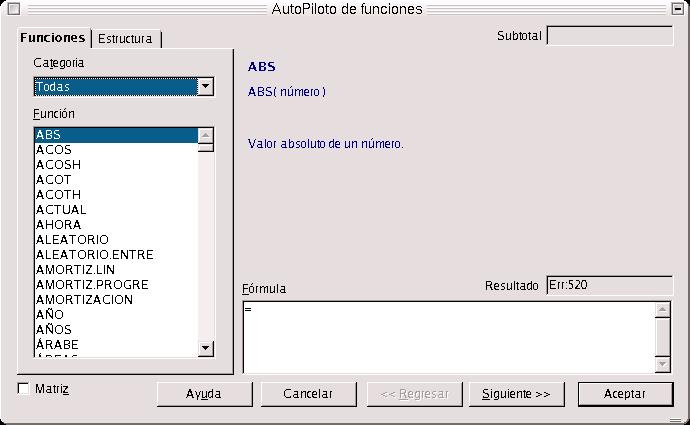
Task: Click the title bar minimize icon
Action: coord(678,9)
